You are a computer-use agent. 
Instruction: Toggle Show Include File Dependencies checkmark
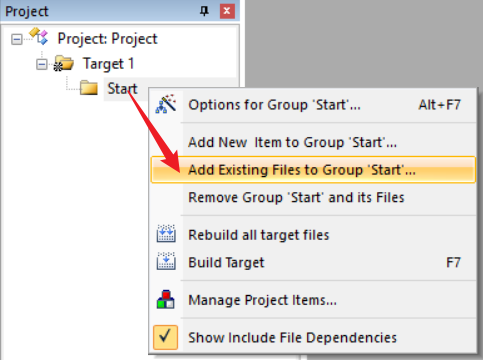[x=165, y=337]
